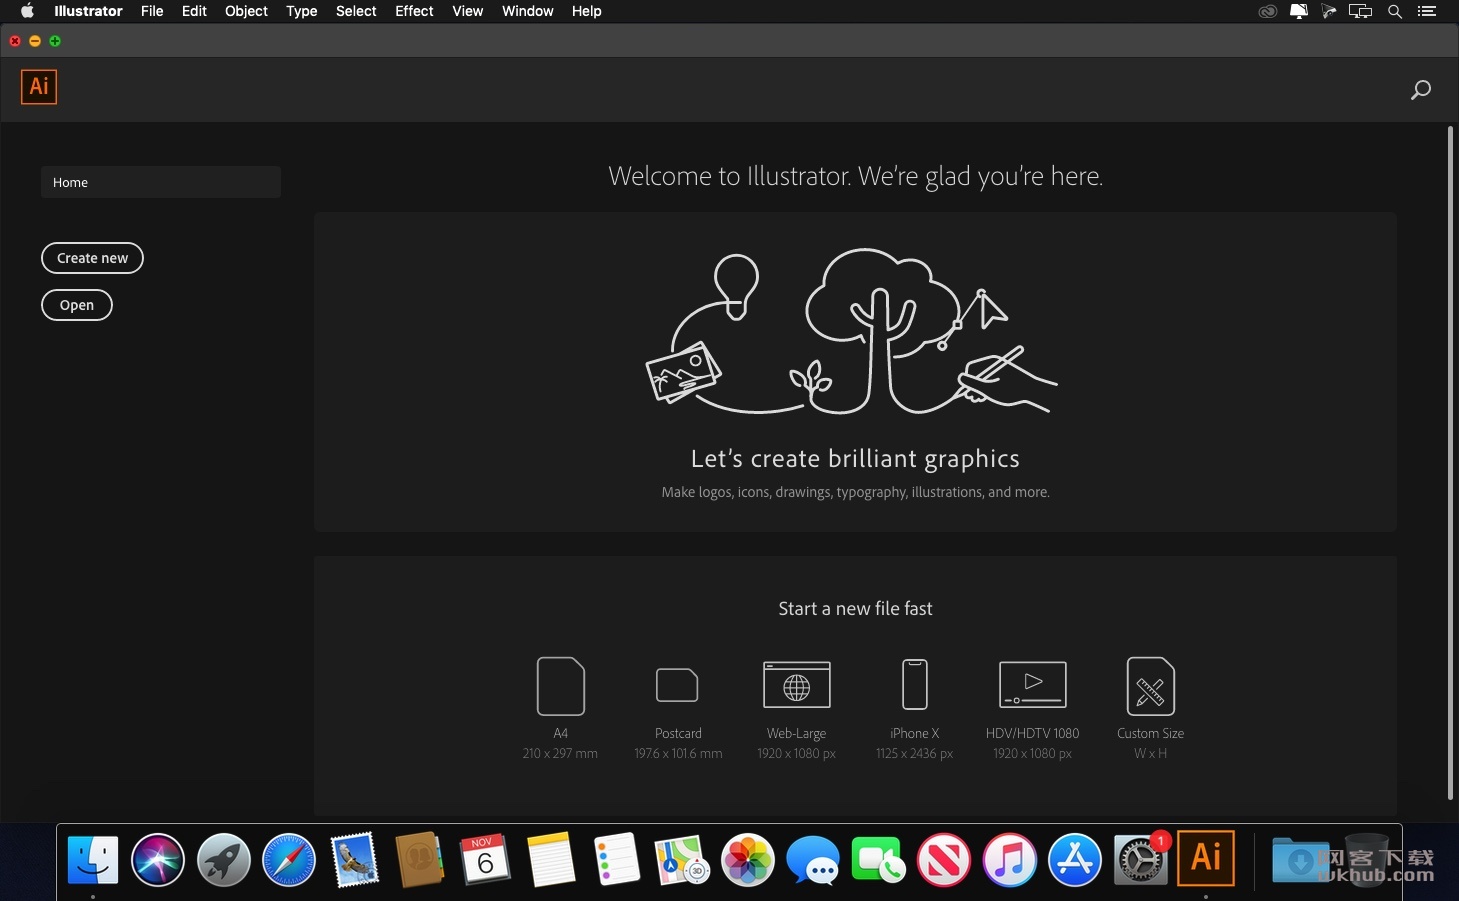Open Music (iTunes) icon in dock

point(1009,860)
